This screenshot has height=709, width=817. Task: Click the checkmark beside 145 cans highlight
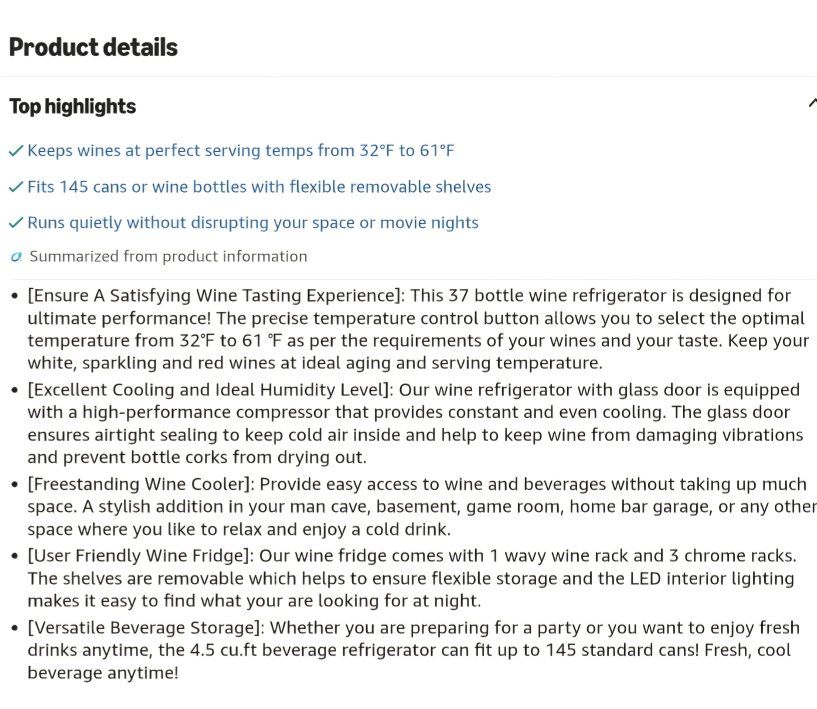coord(16,187)
